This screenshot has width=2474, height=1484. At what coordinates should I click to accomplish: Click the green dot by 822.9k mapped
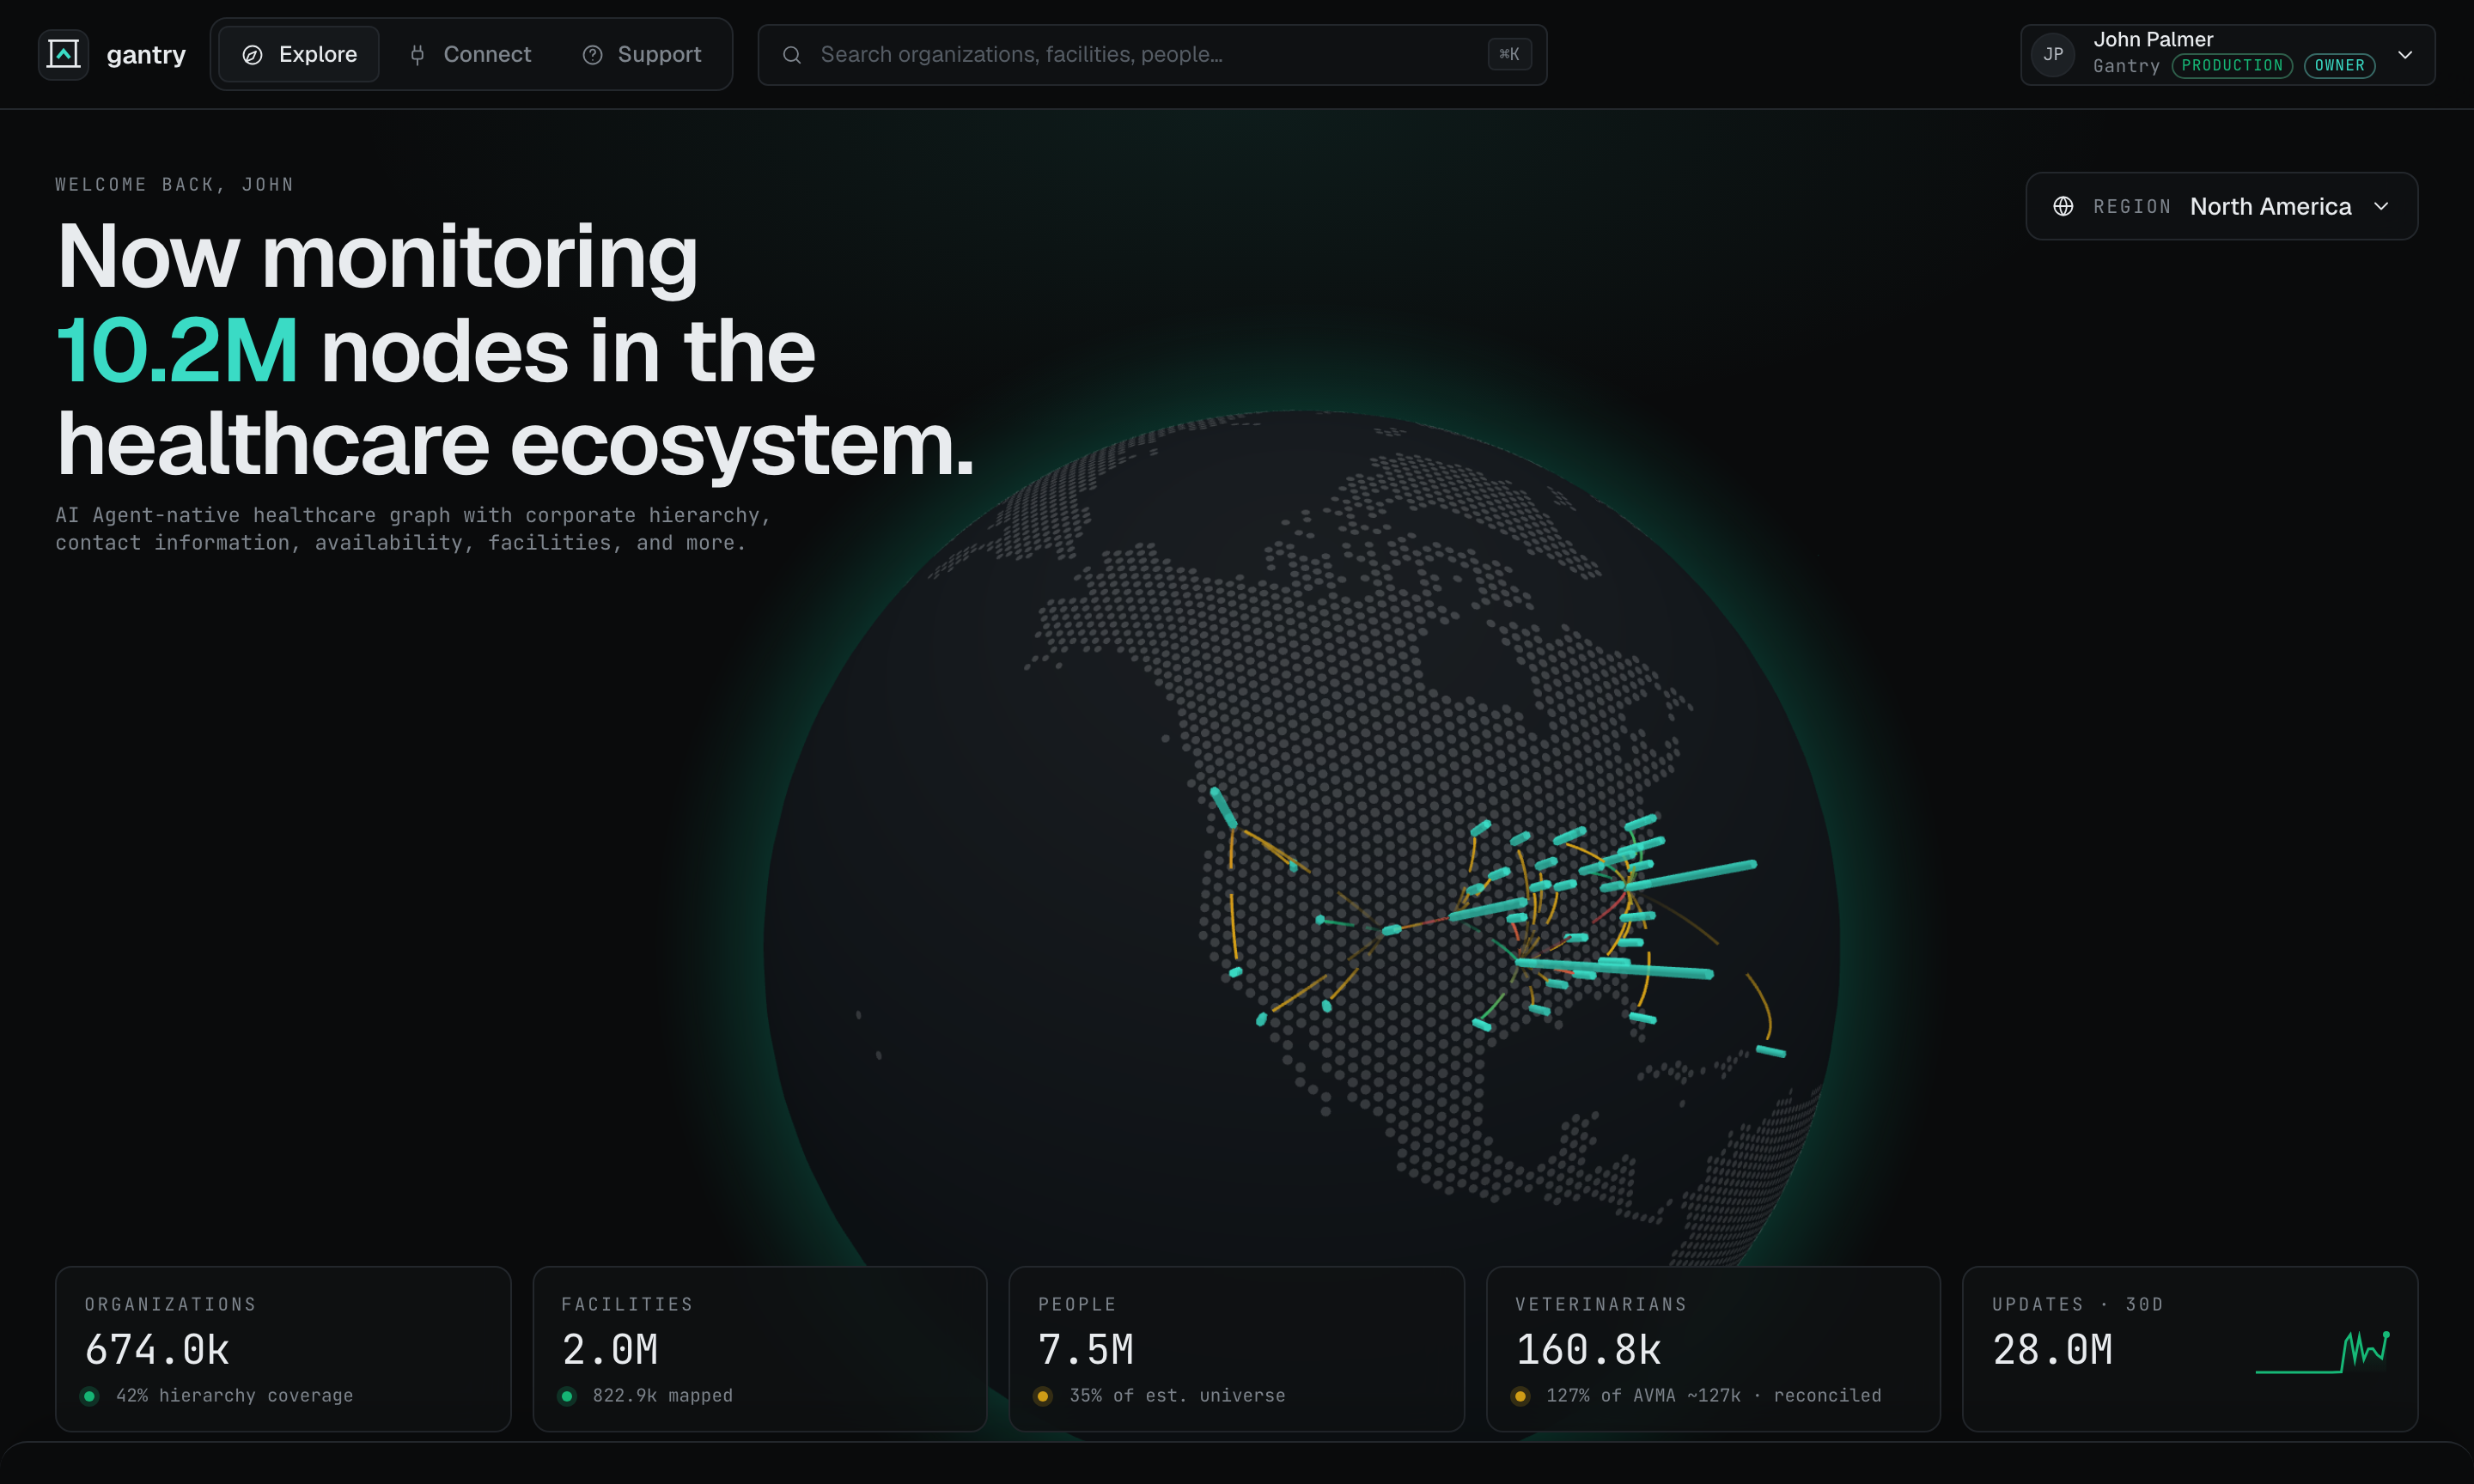tap(567, 1396)
